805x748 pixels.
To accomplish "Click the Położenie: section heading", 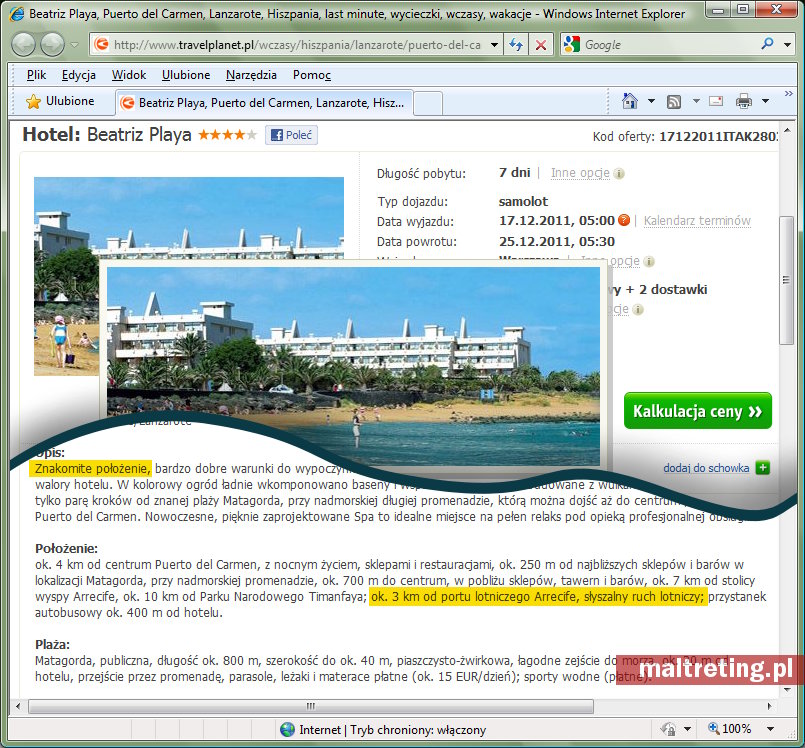I will 66,548.
